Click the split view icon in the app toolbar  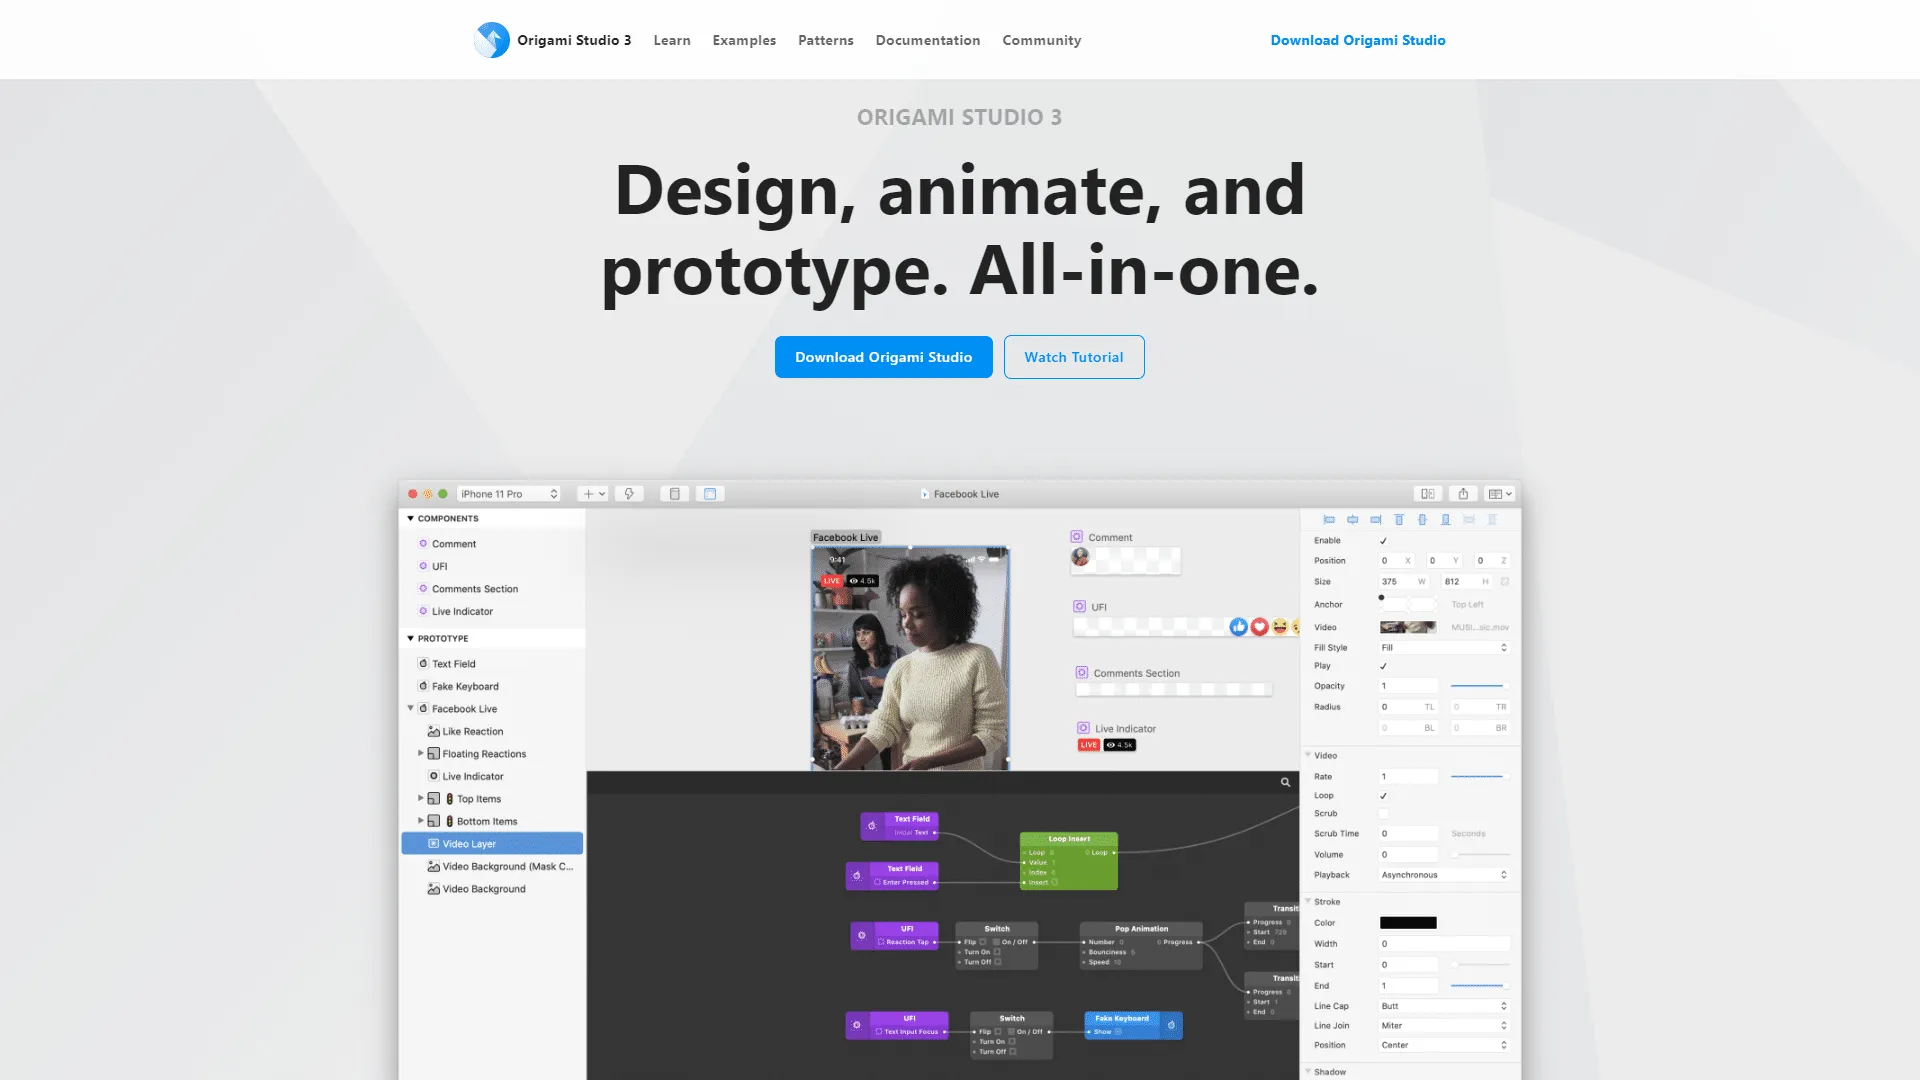click(1428, 494)
